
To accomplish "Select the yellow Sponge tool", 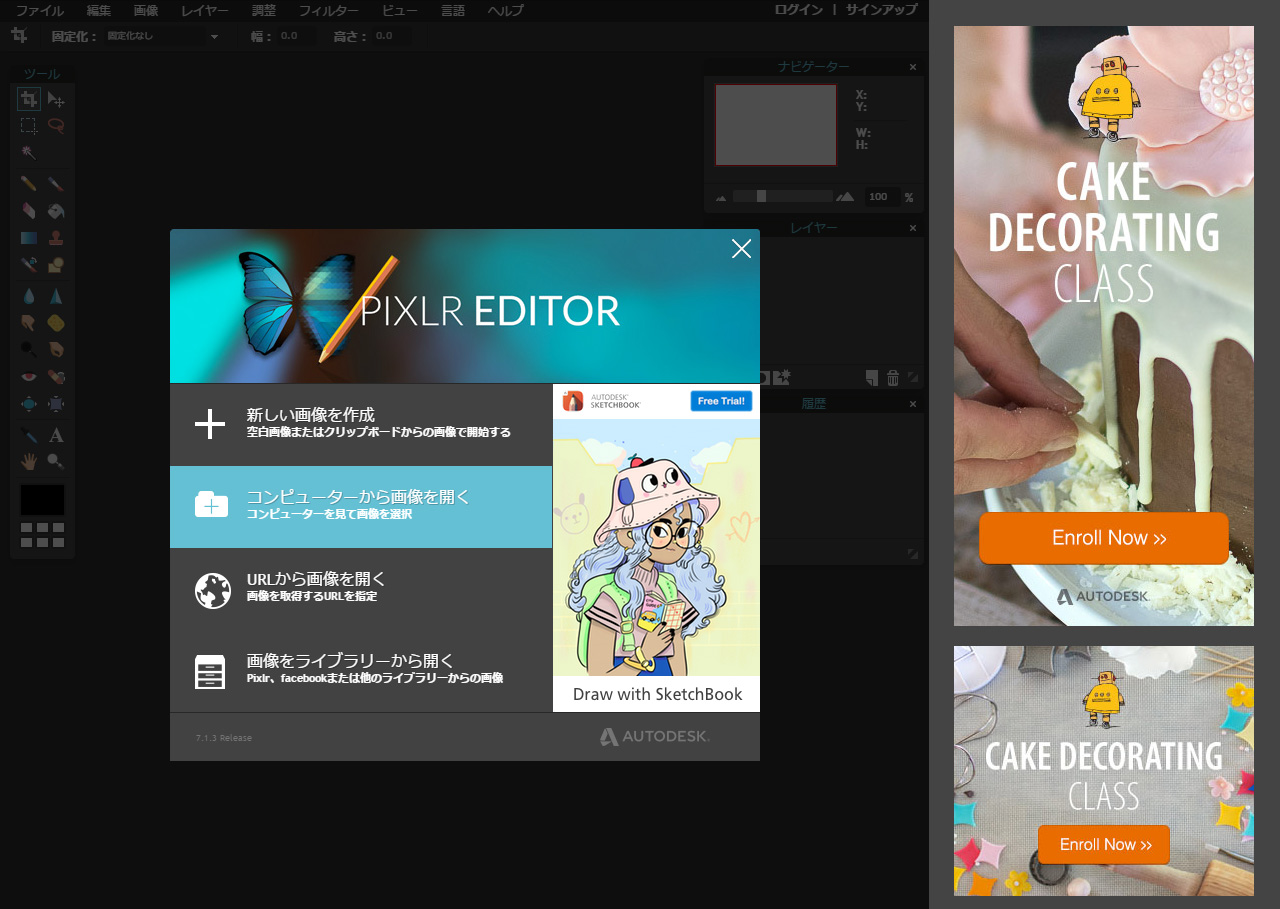I will pos(56,323).
